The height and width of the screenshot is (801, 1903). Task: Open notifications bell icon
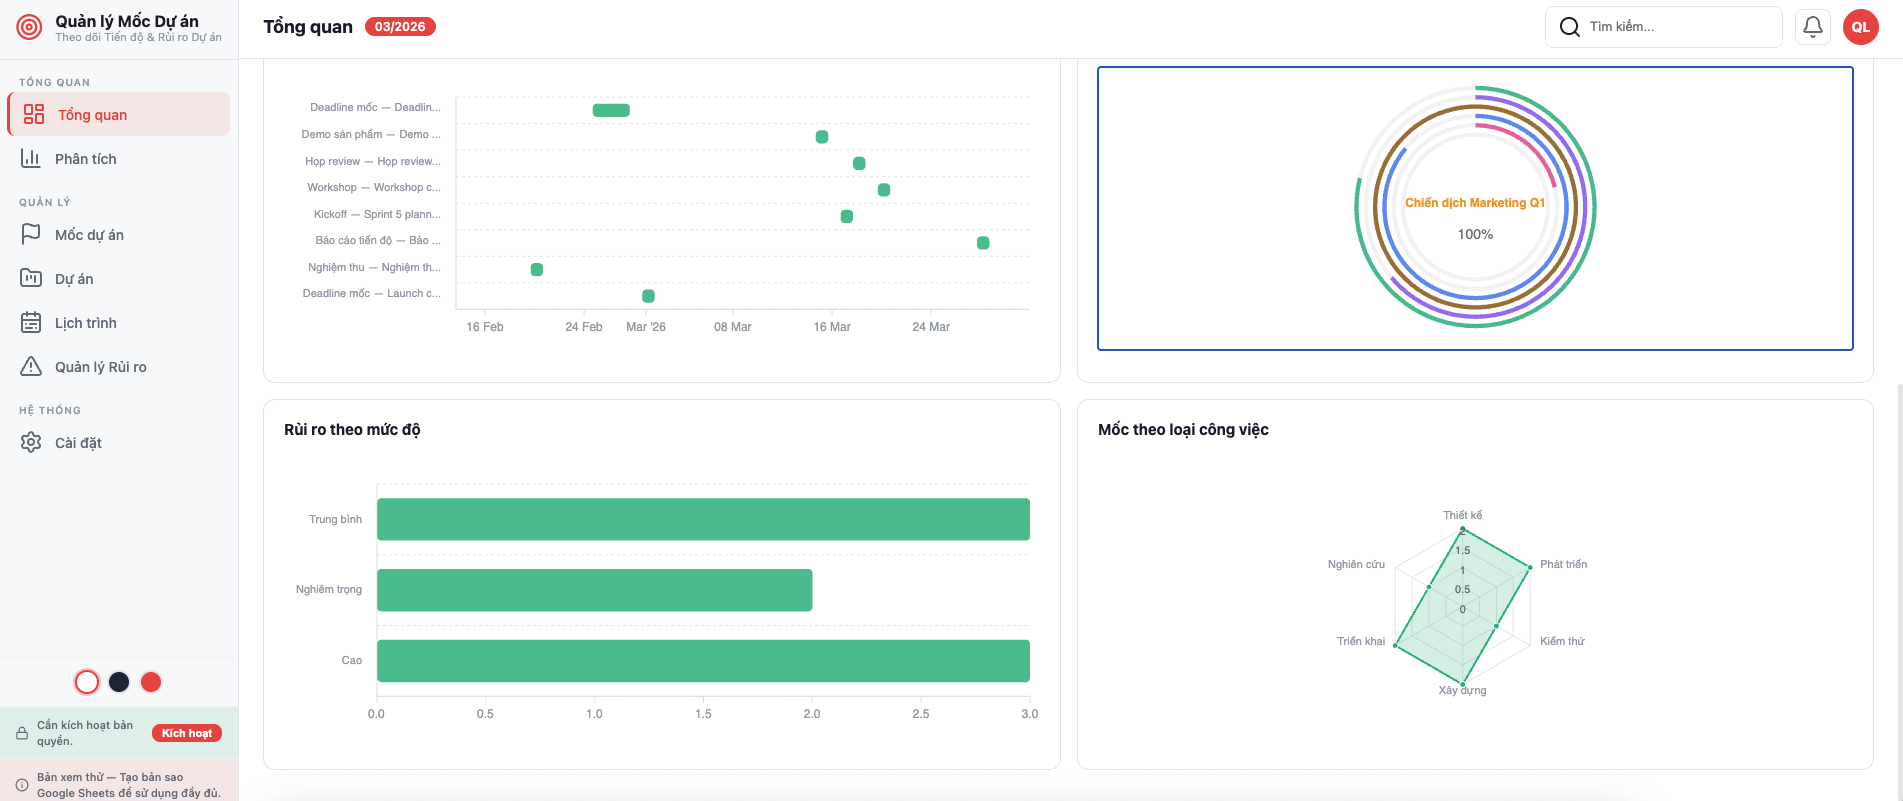[1812, 27]
